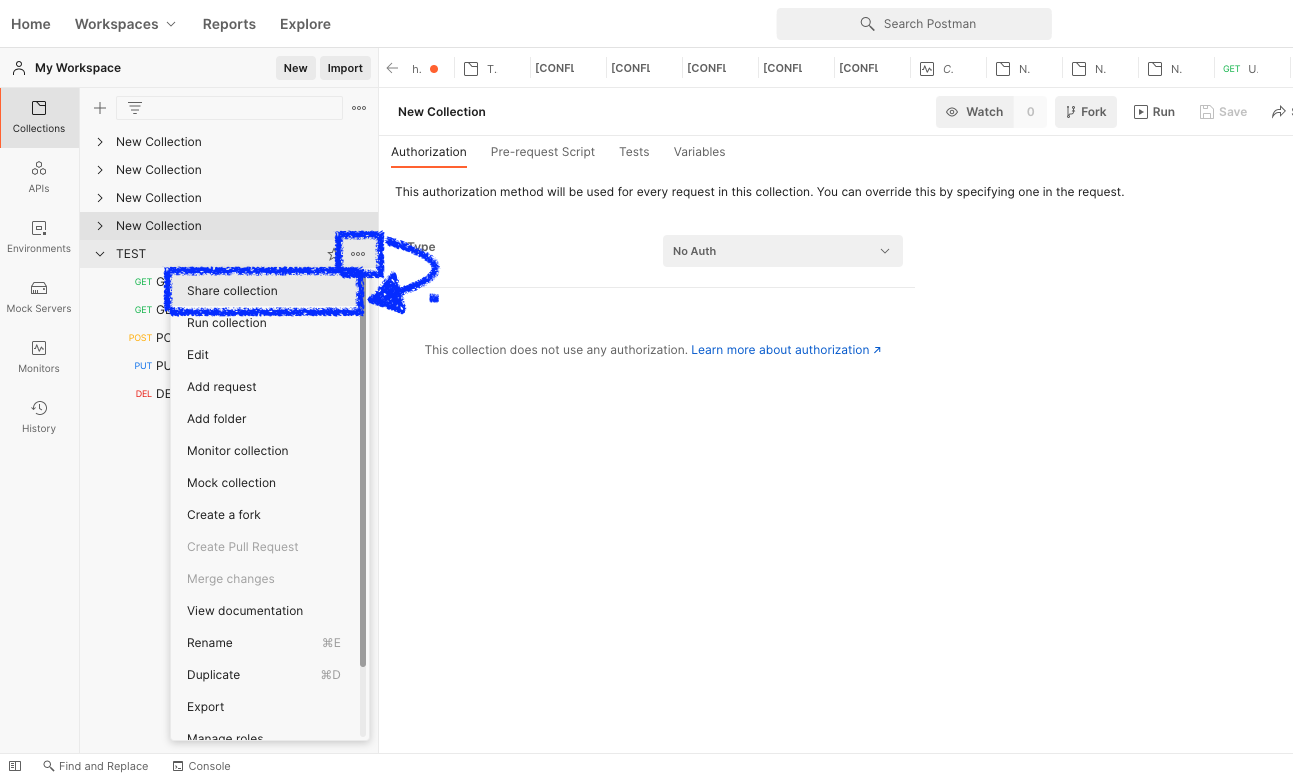The image size is (1293, 775).
Task: Click the filter icon in collections search
Action: 135,108
